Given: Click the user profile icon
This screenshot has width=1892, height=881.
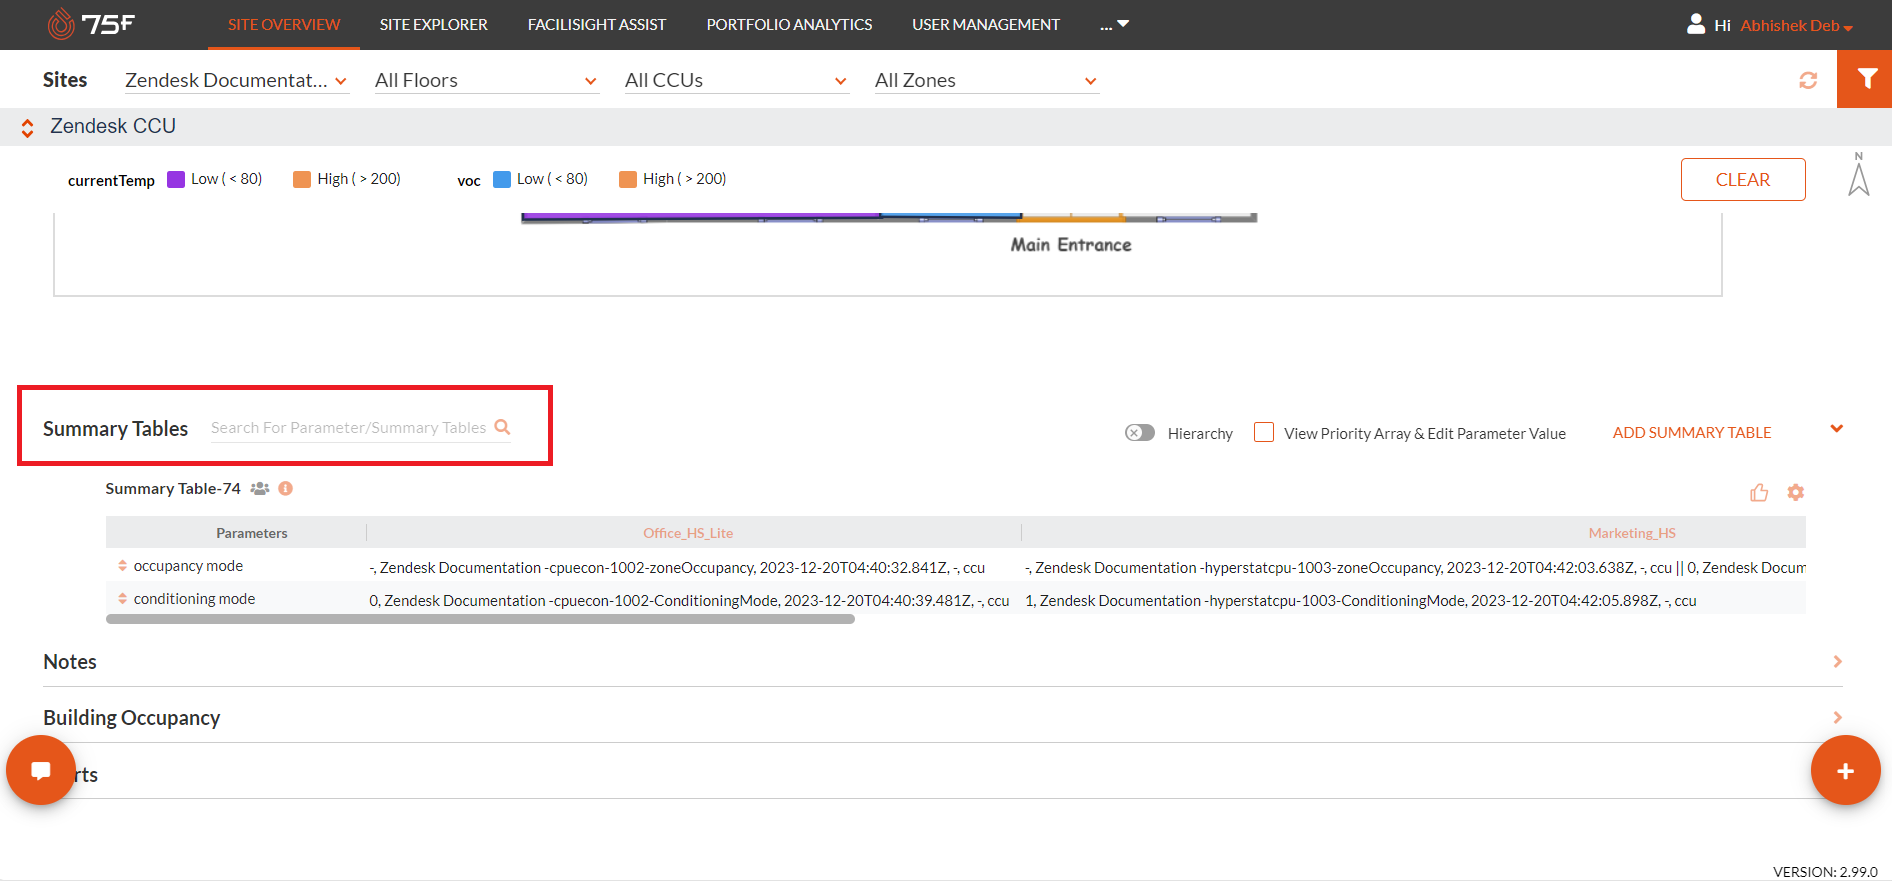Looking at the screenshot, I should (x=1696, y=24).
